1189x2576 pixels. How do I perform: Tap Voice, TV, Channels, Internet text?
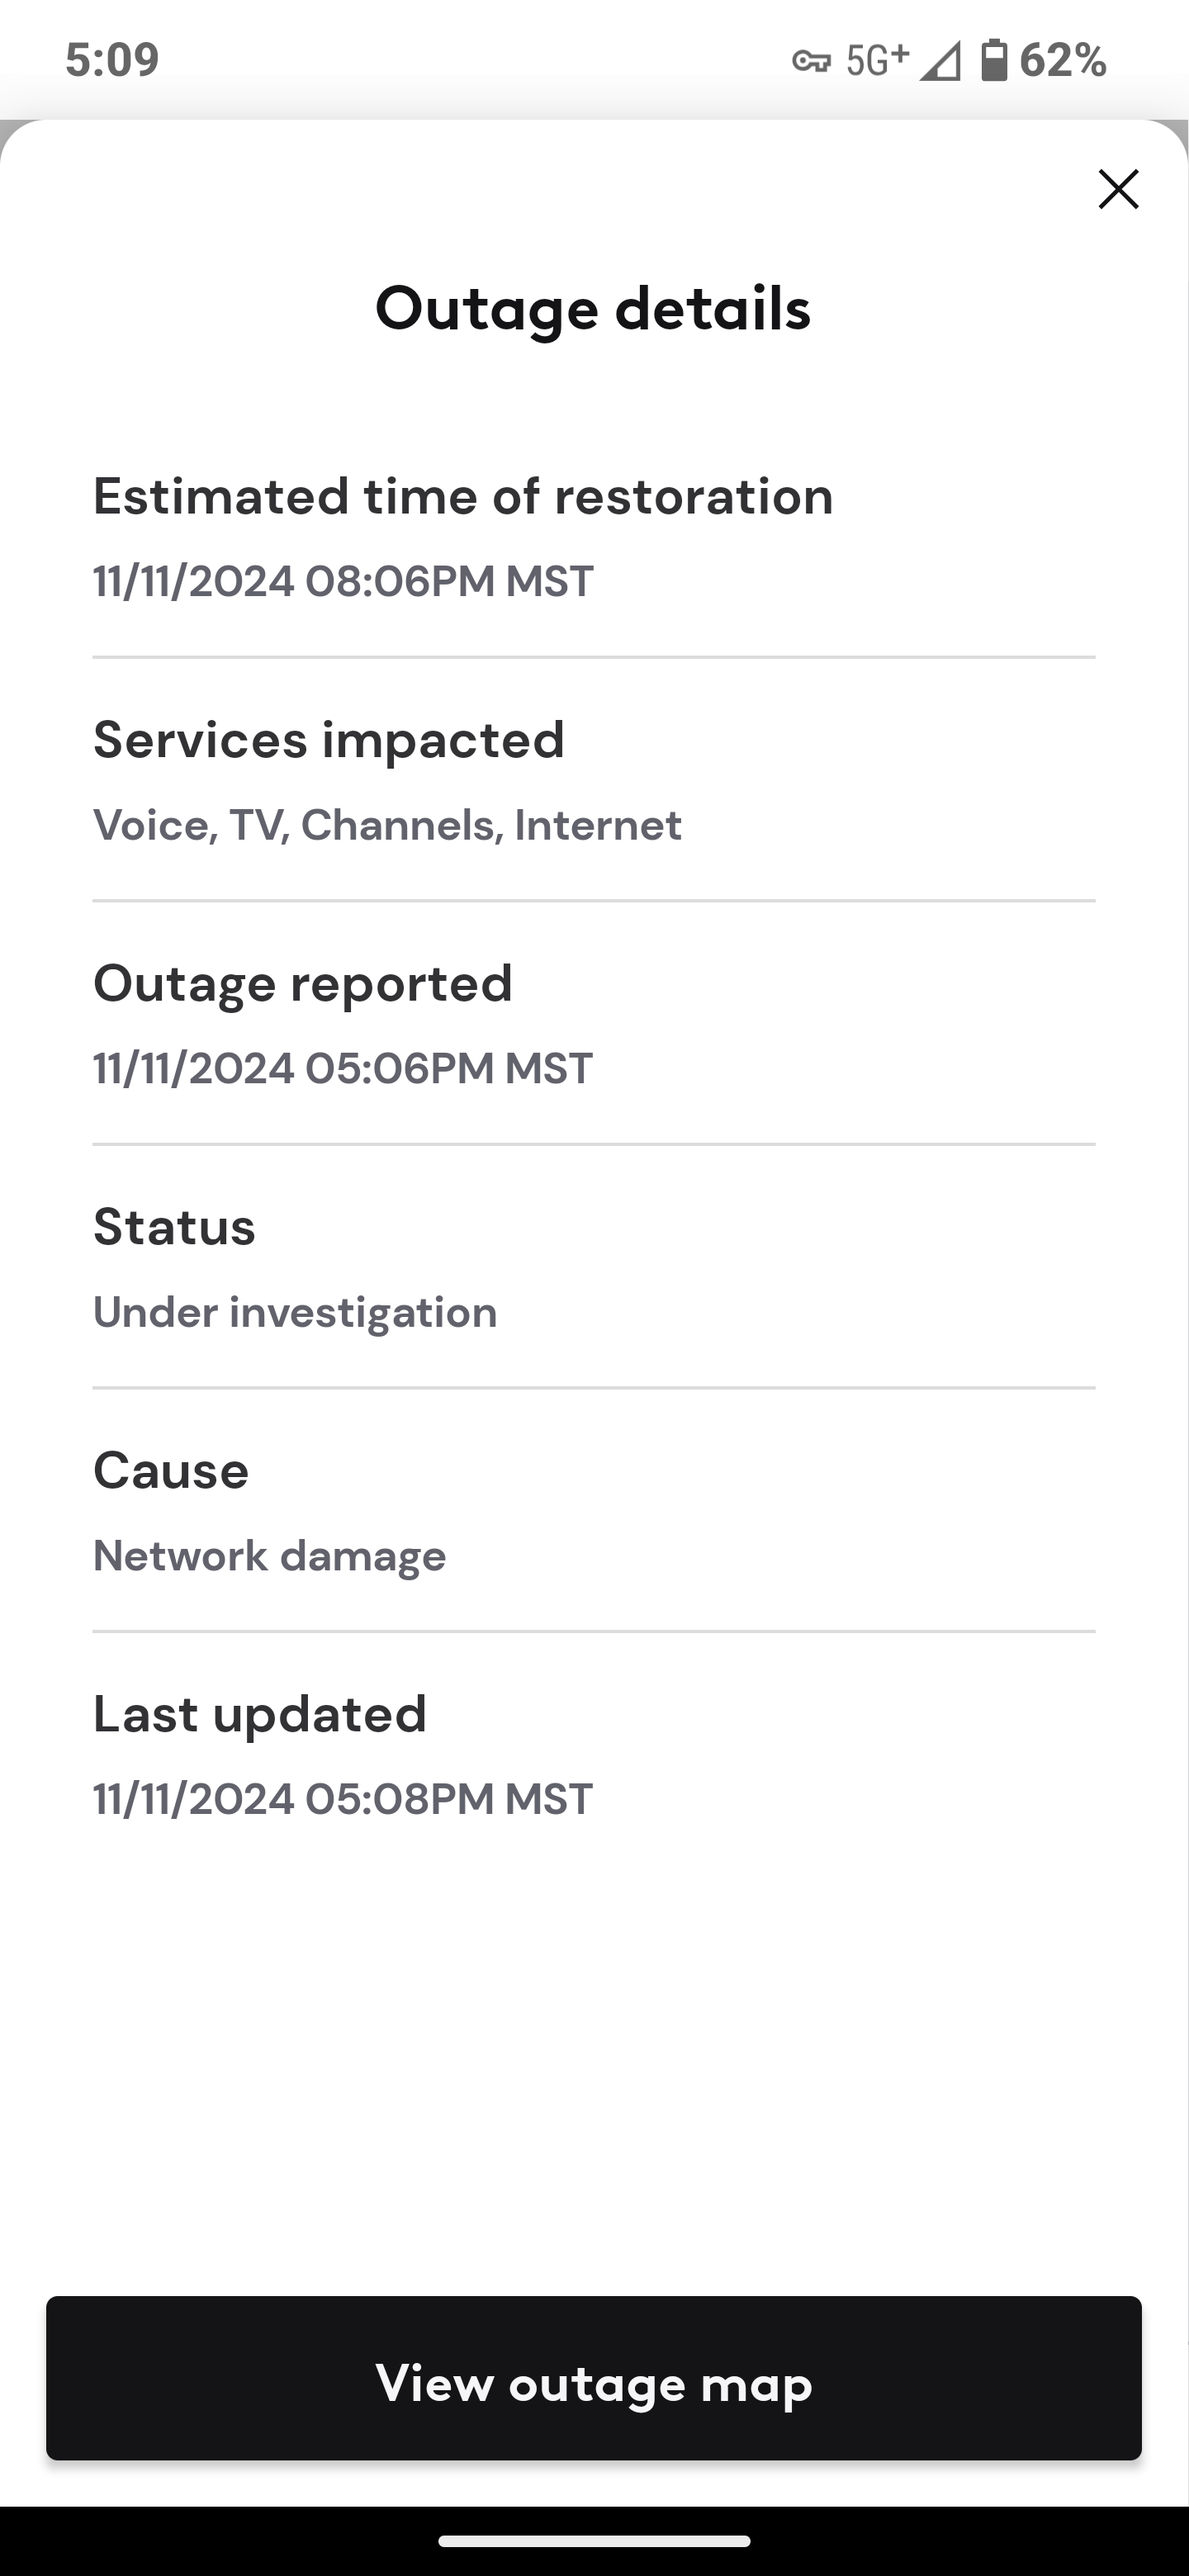pos(387,825)
